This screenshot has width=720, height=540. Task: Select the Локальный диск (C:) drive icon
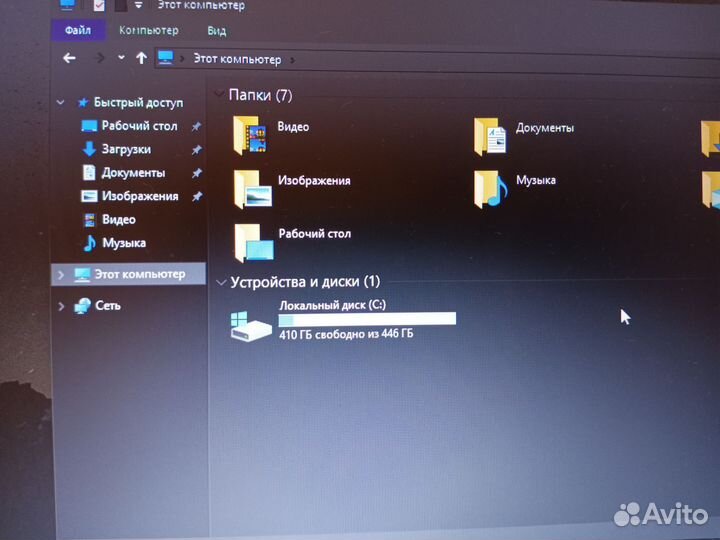pyautogui.click(x=251, y=326)
